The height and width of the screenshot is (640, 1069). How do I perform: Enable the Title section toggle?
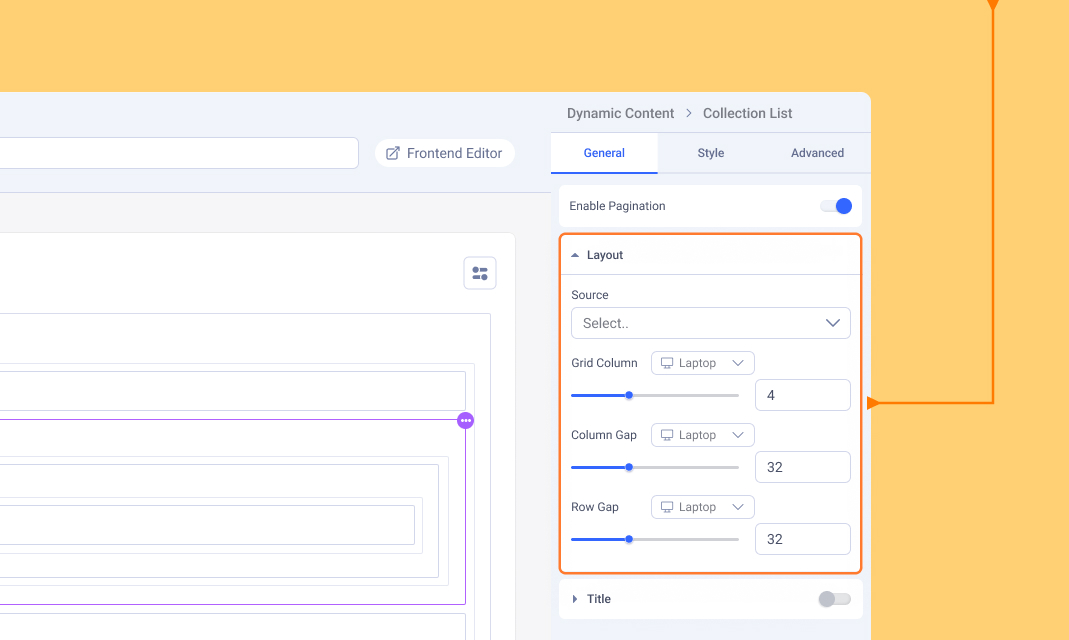[x=834, y=599]
